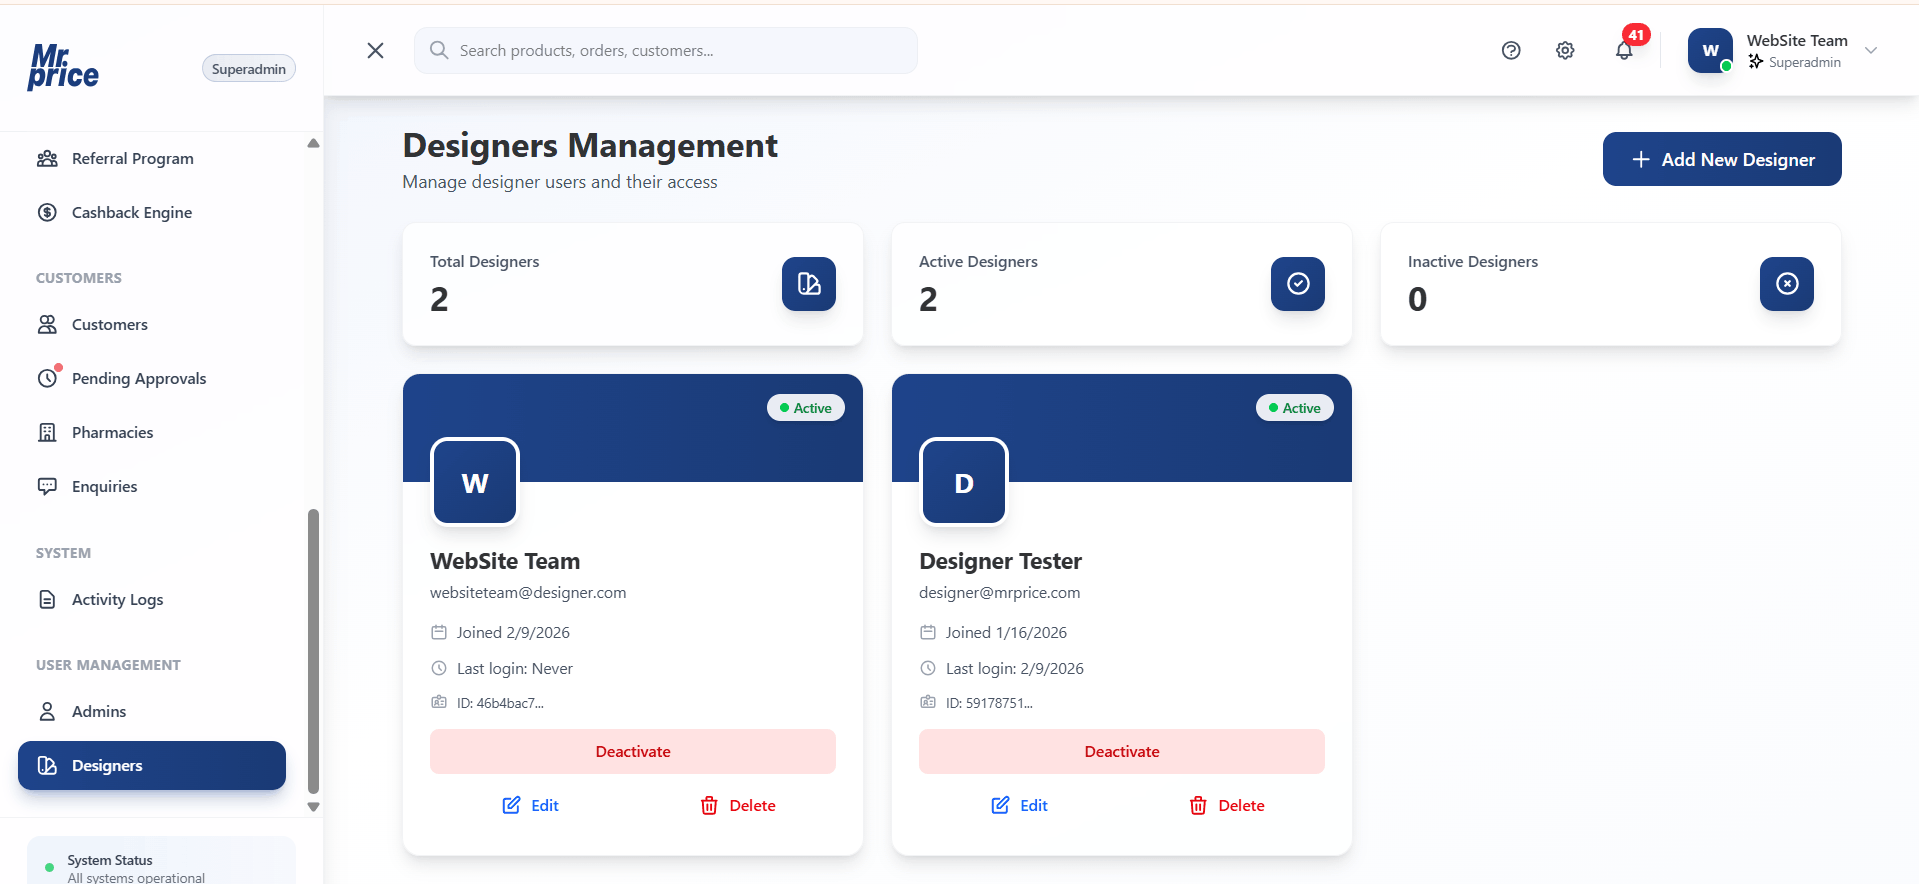This screenshot has width=1919, height=884.
Task: Click 'ID: 59178751...' text
Action: point(989,703)
